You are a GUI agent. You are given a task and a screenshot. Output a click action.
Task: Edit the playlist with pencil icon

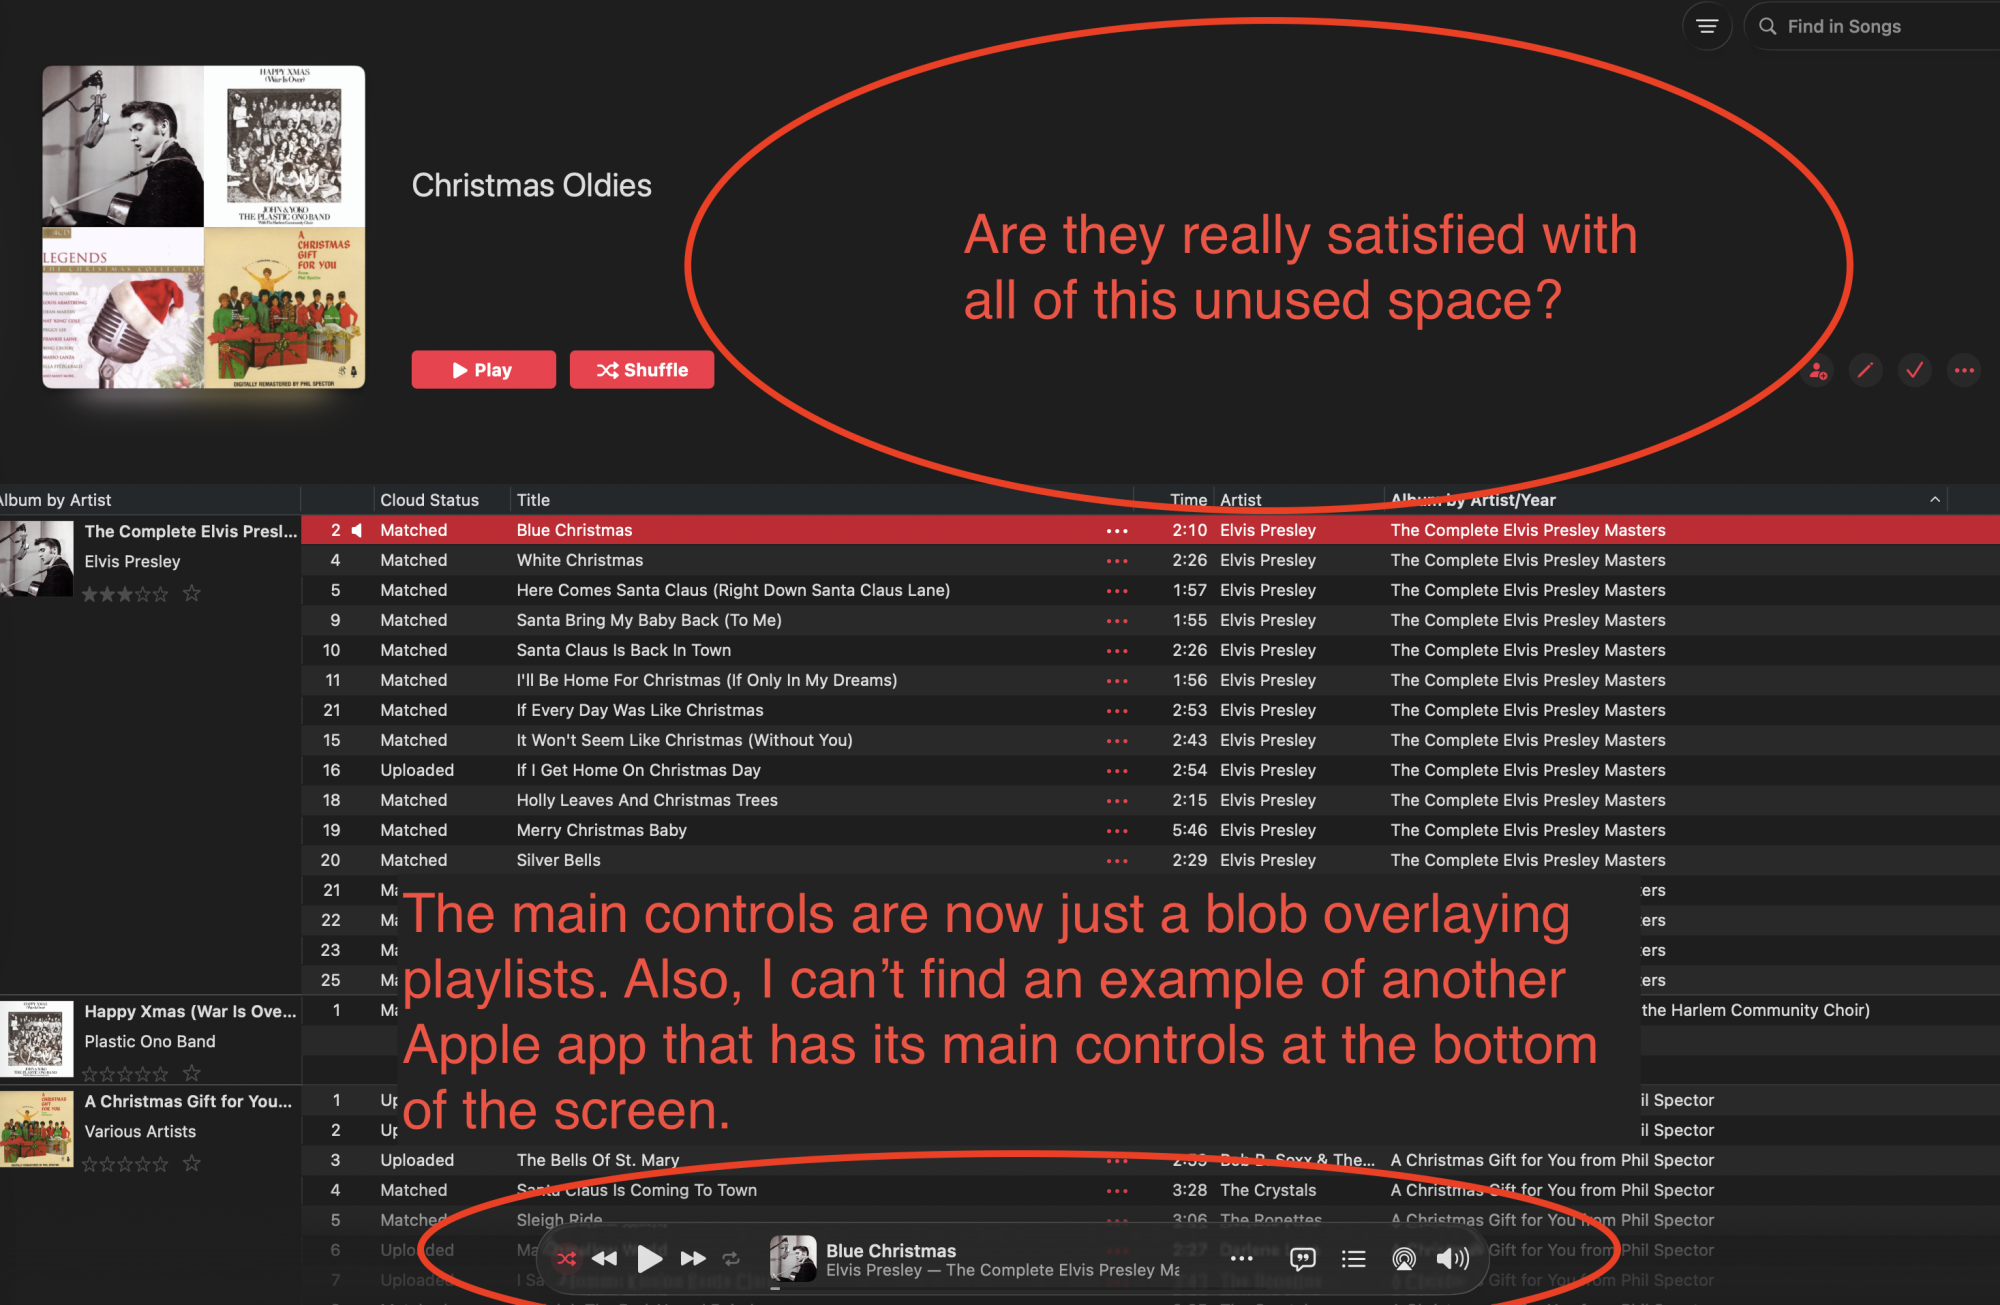1865,371
